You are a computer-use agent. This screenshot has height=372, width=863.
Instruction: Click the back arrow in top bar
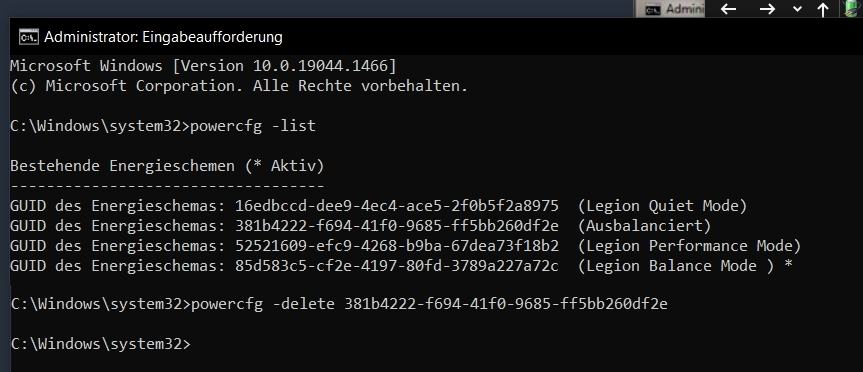coord(728,9)
